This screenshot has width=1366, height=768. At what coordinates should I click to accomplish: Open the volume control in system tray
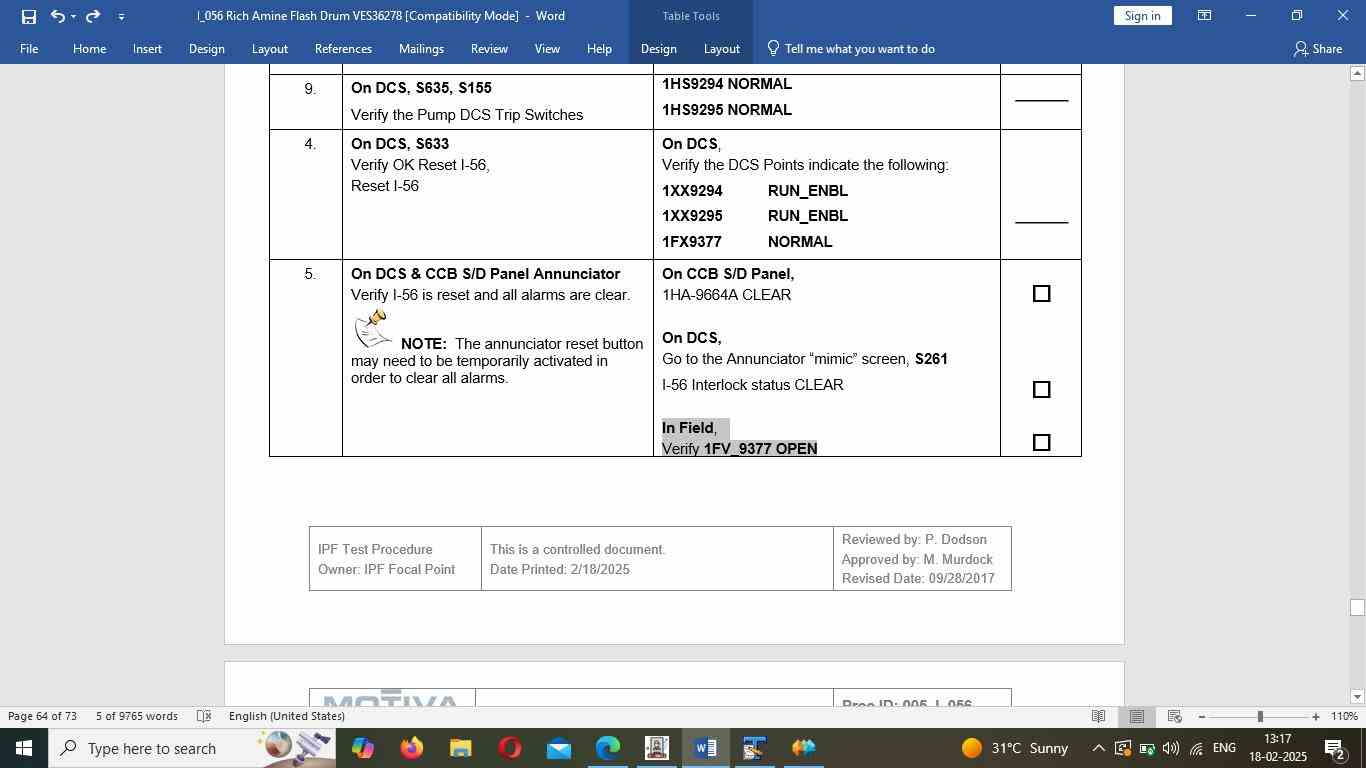1170,748
